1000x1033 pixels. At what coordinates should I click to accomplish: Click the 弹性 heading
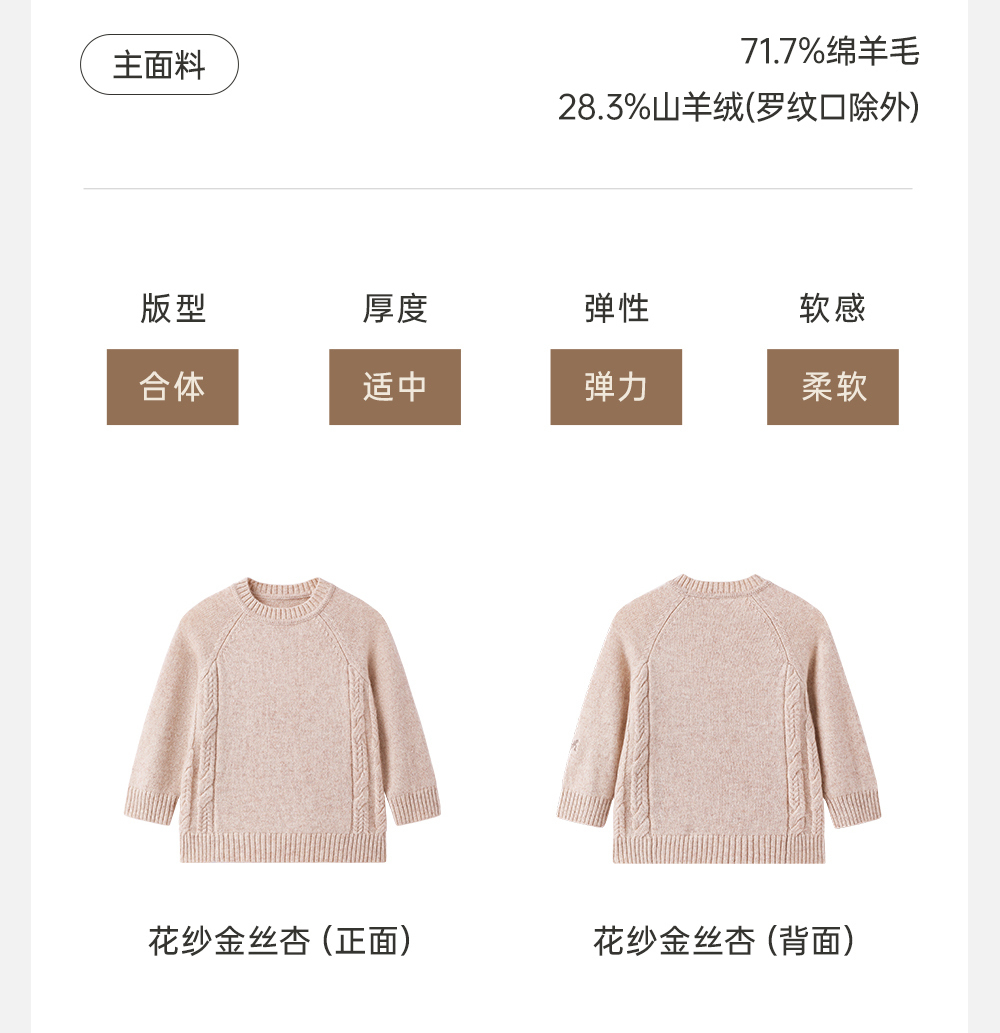[616, 308]
